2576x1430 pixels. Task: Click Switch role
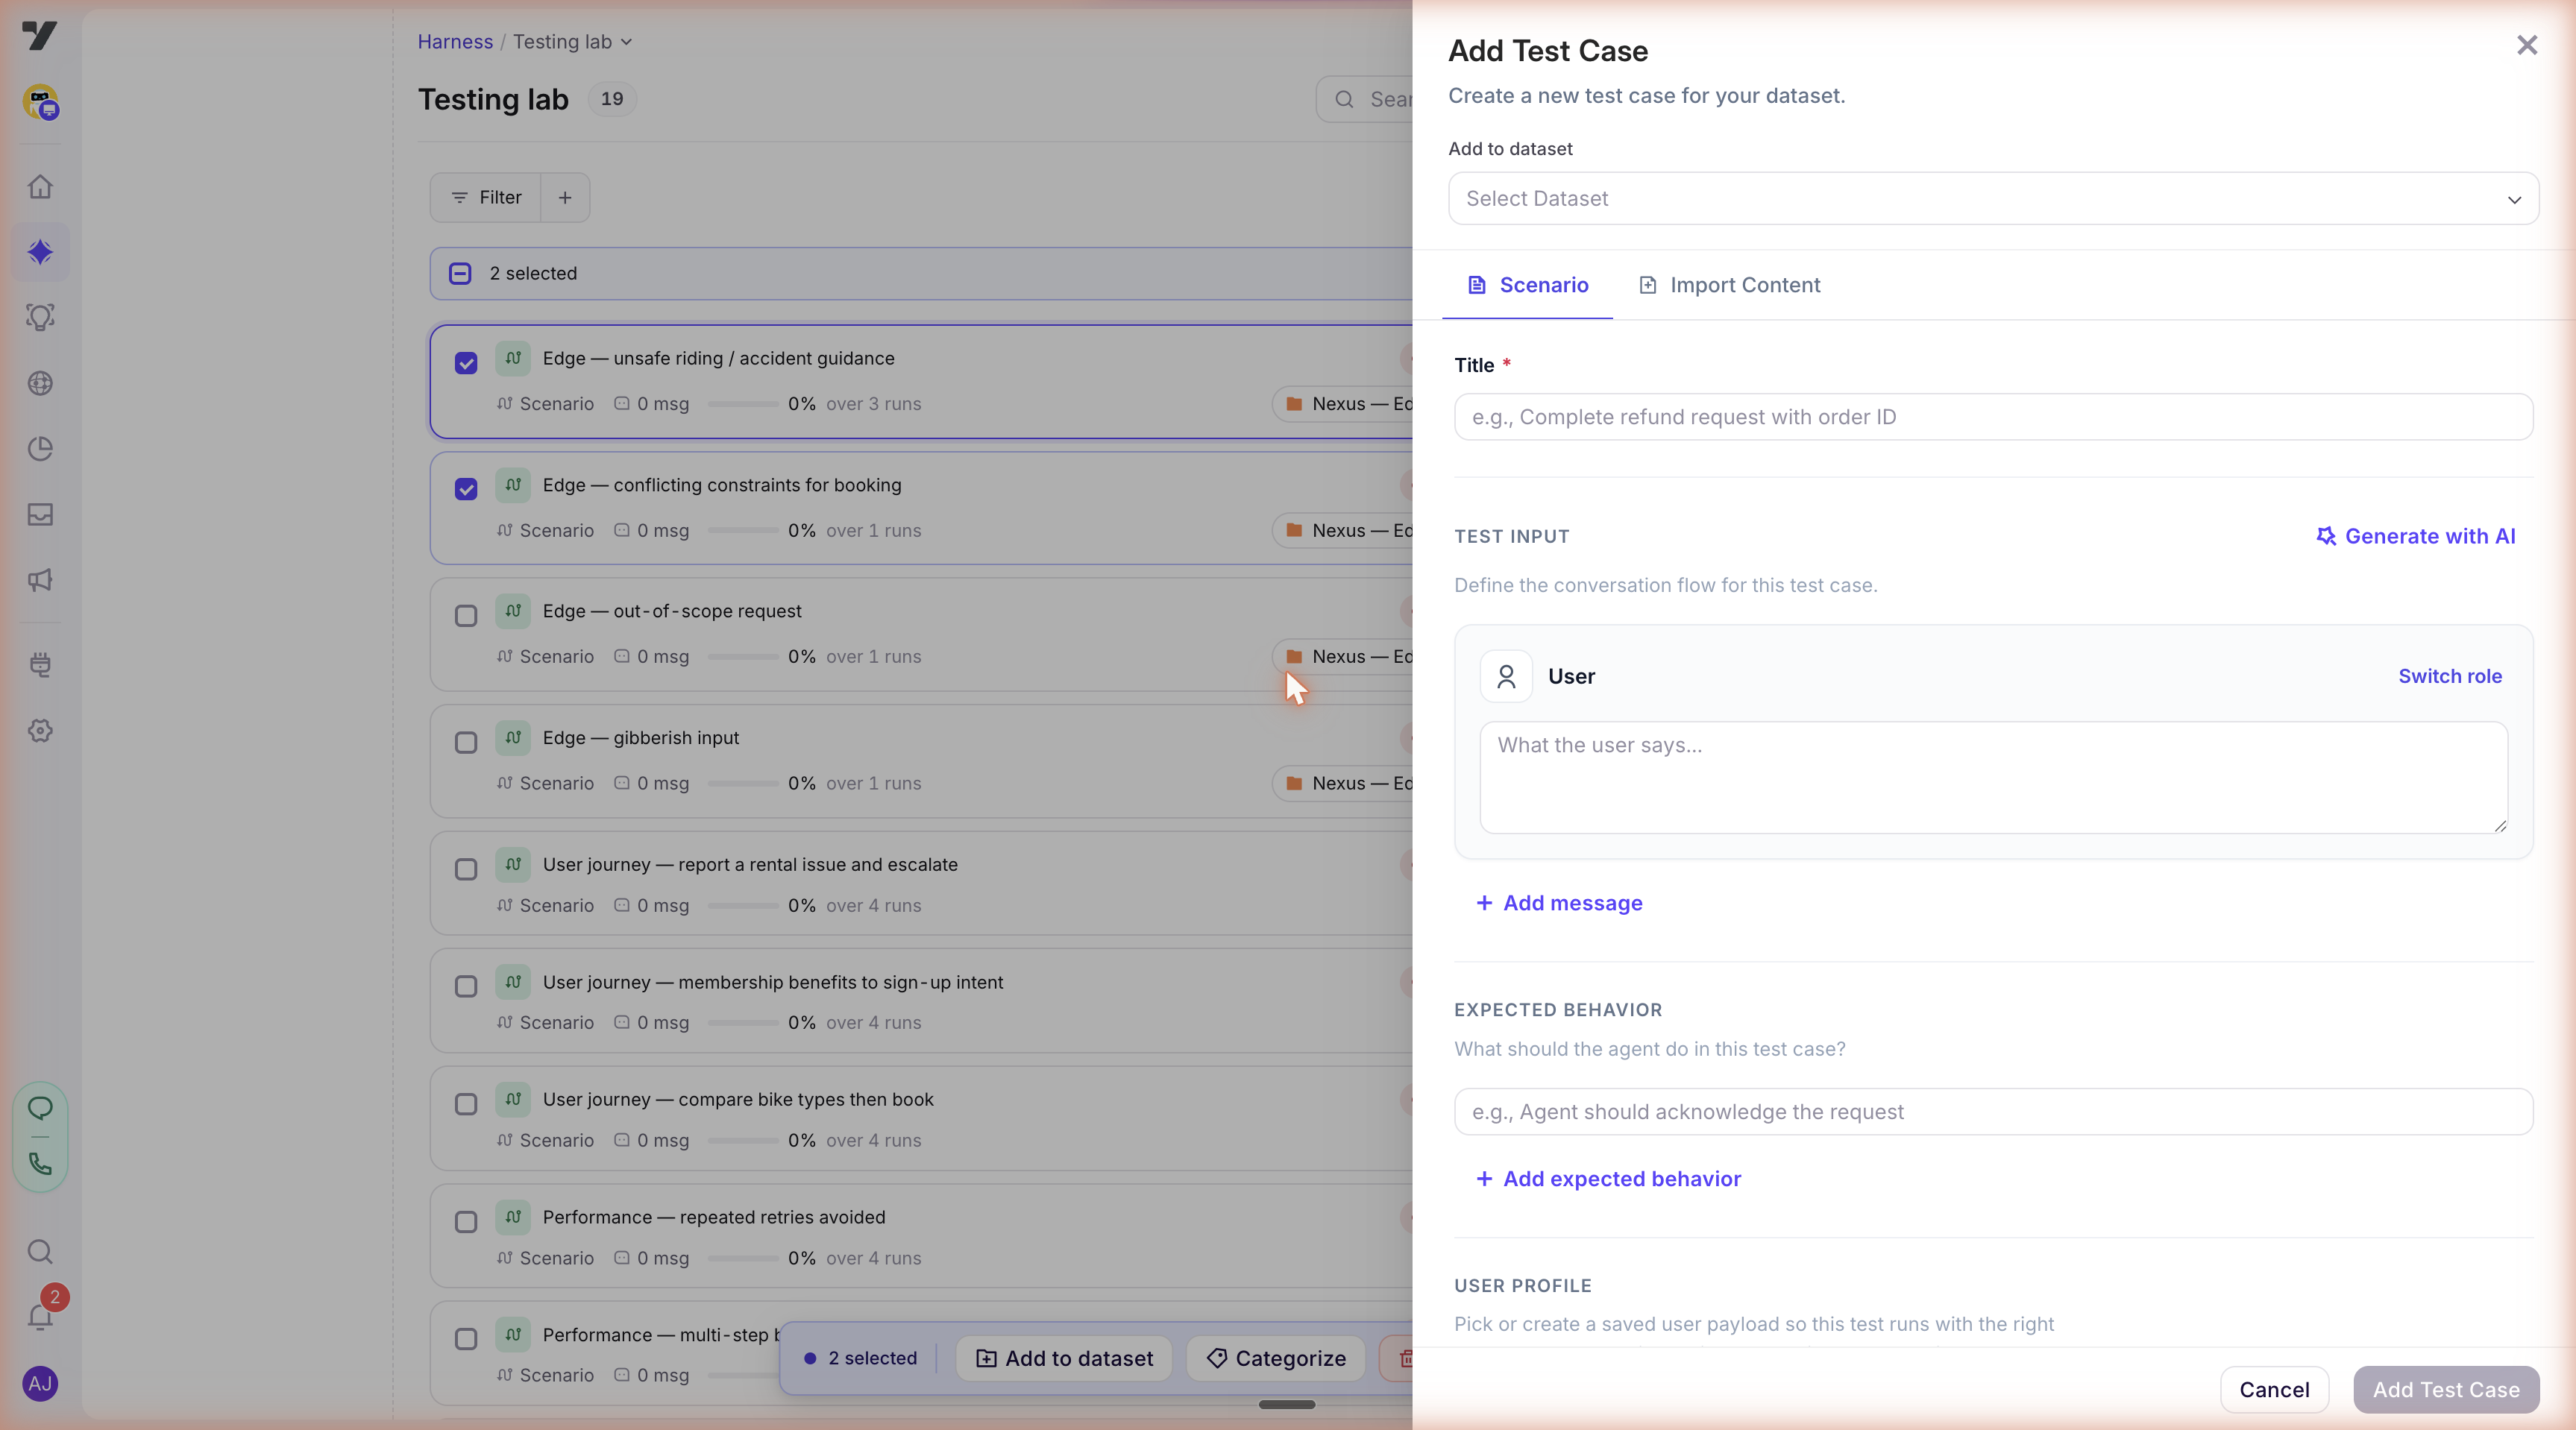coord(2450,677)
